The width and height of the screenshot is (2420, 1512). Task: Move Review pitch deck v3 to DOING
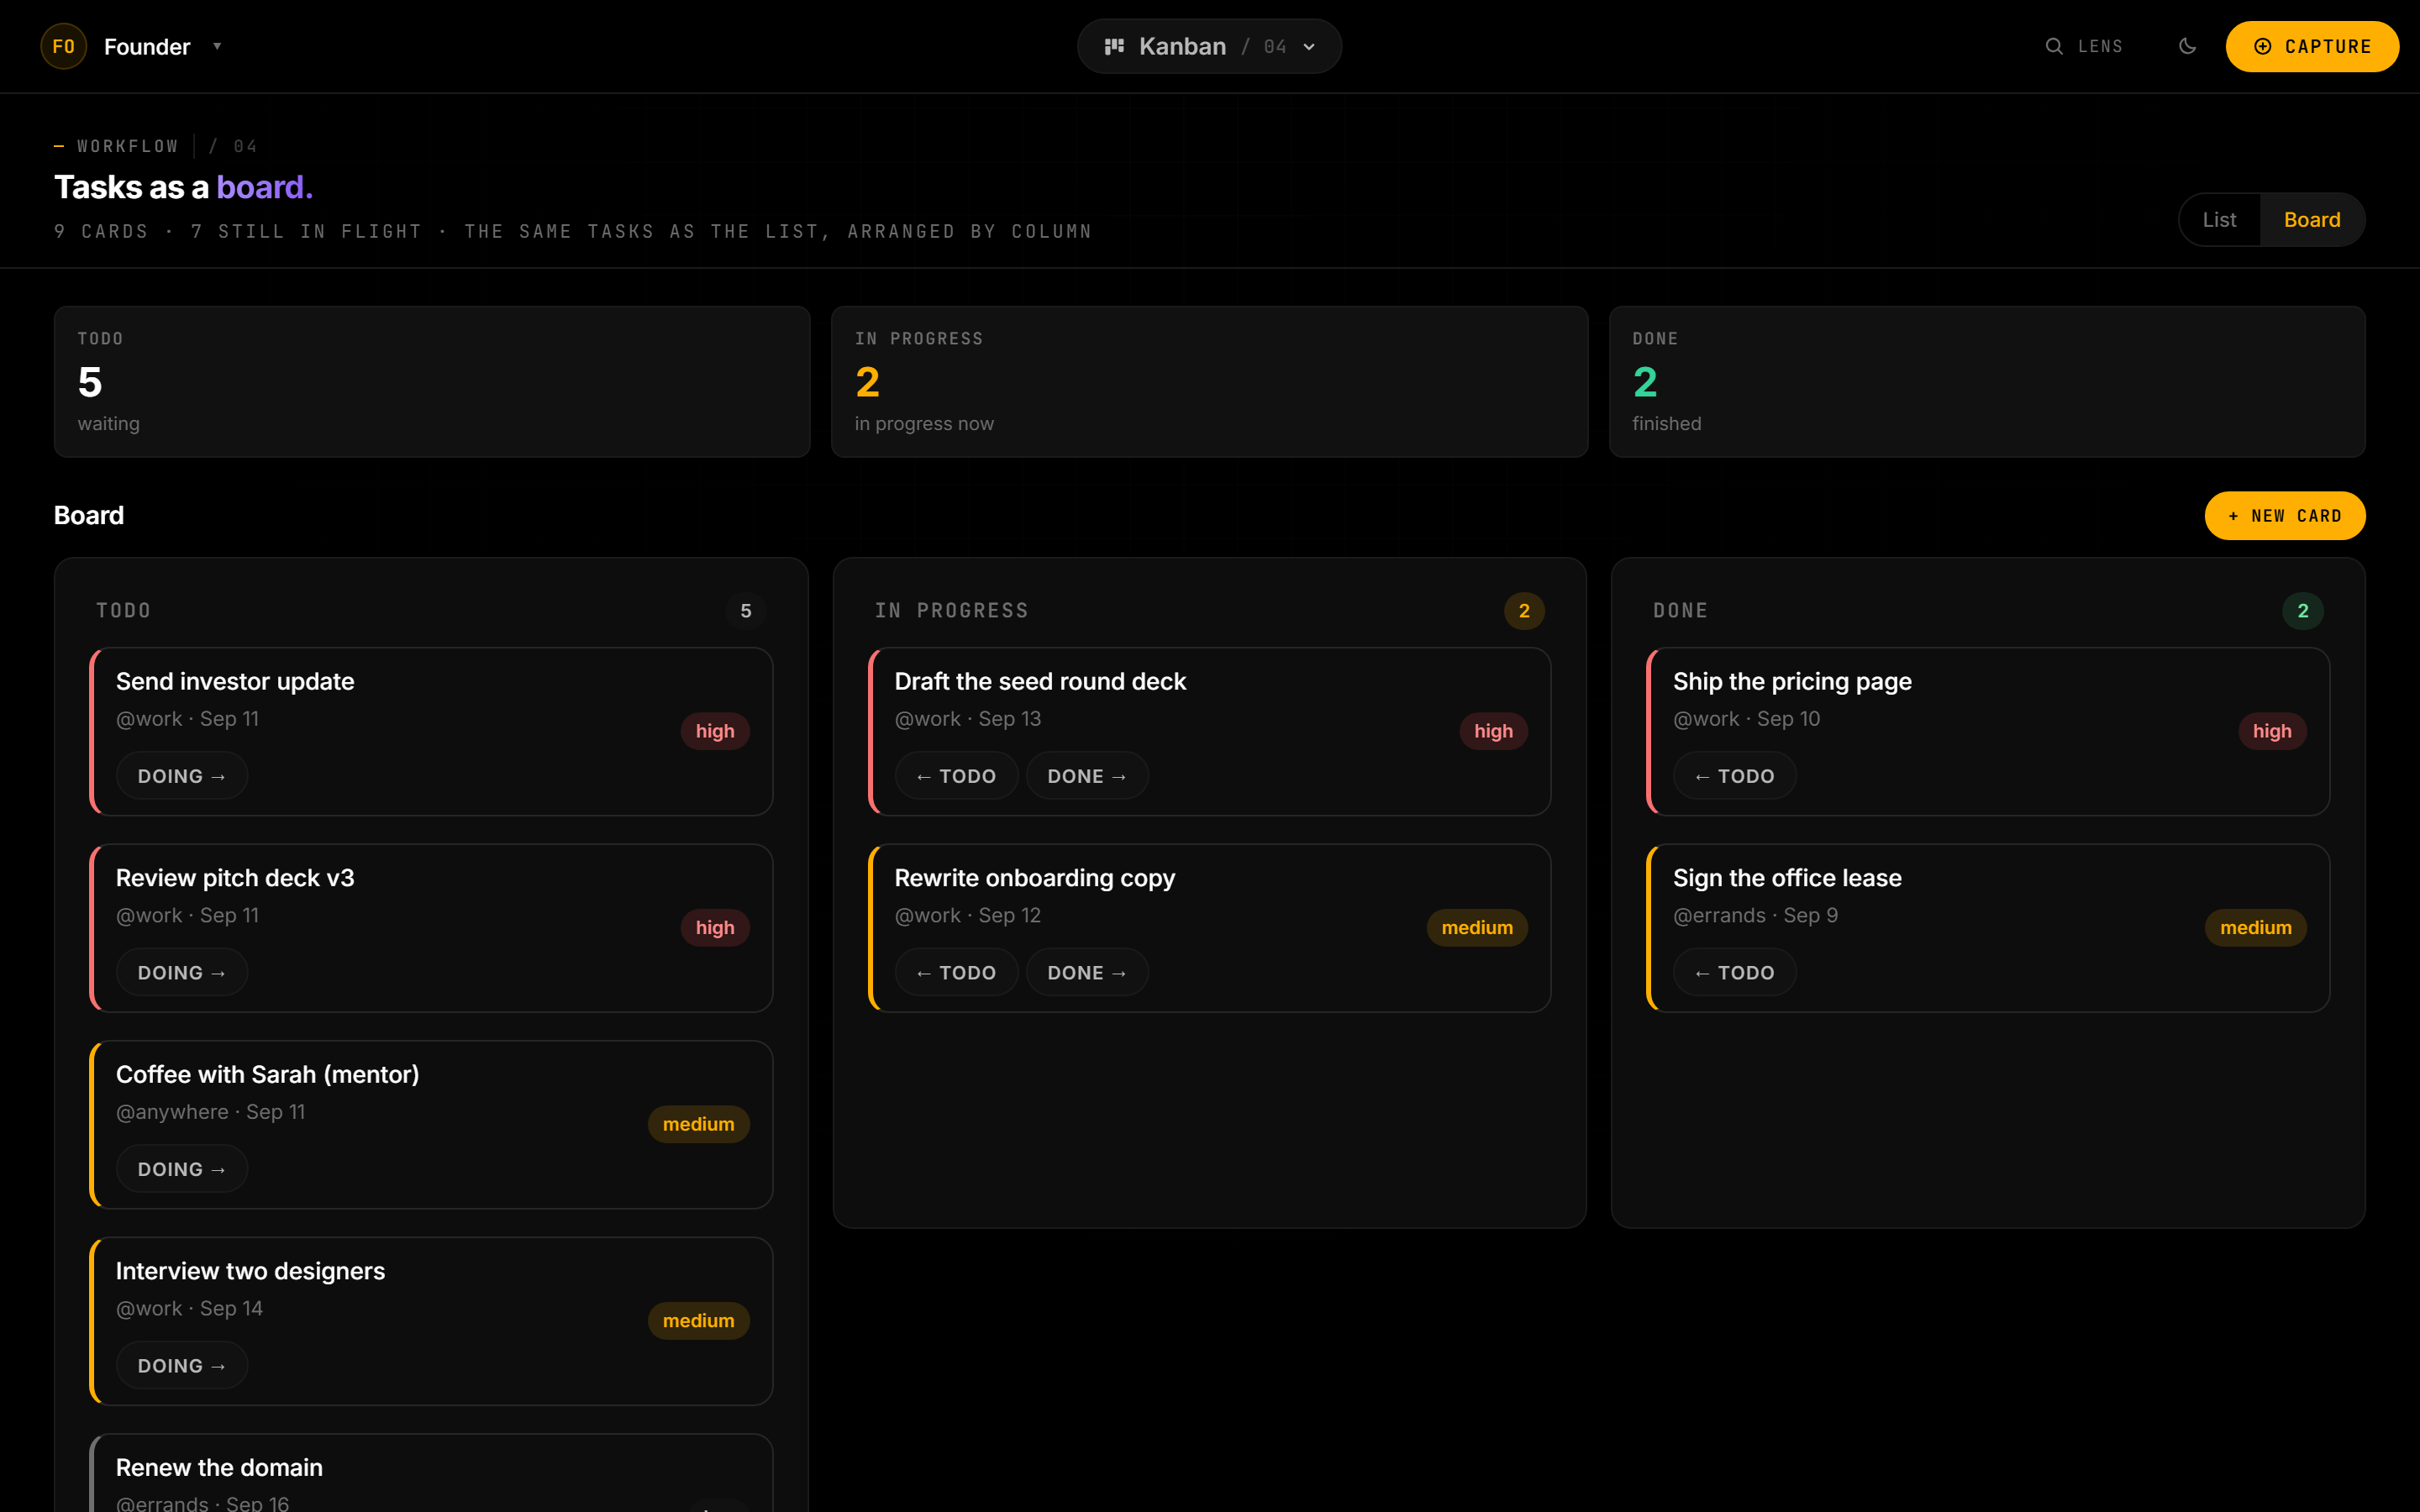[x=181, y=972]
